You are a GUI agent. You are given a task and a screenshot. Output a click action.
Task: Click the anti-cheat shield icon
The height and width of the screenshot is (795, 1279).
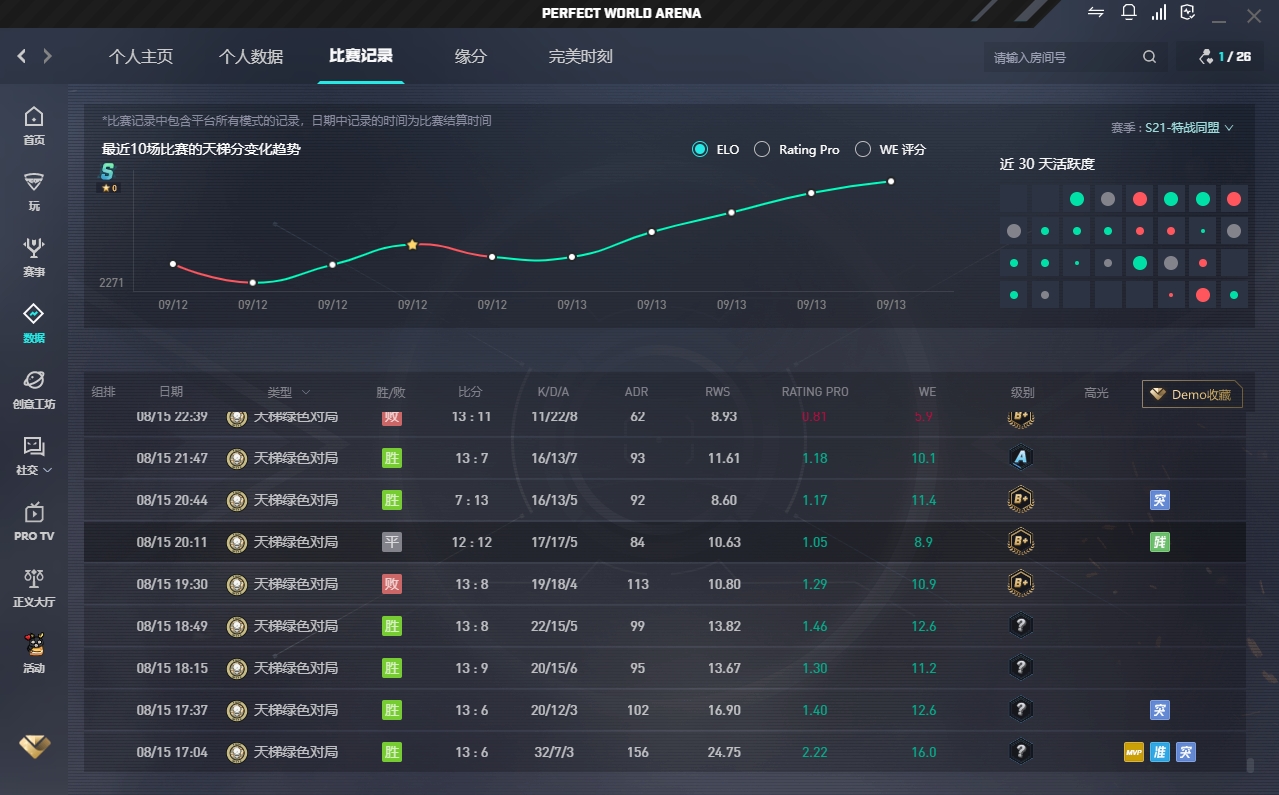pos(1188,13)
